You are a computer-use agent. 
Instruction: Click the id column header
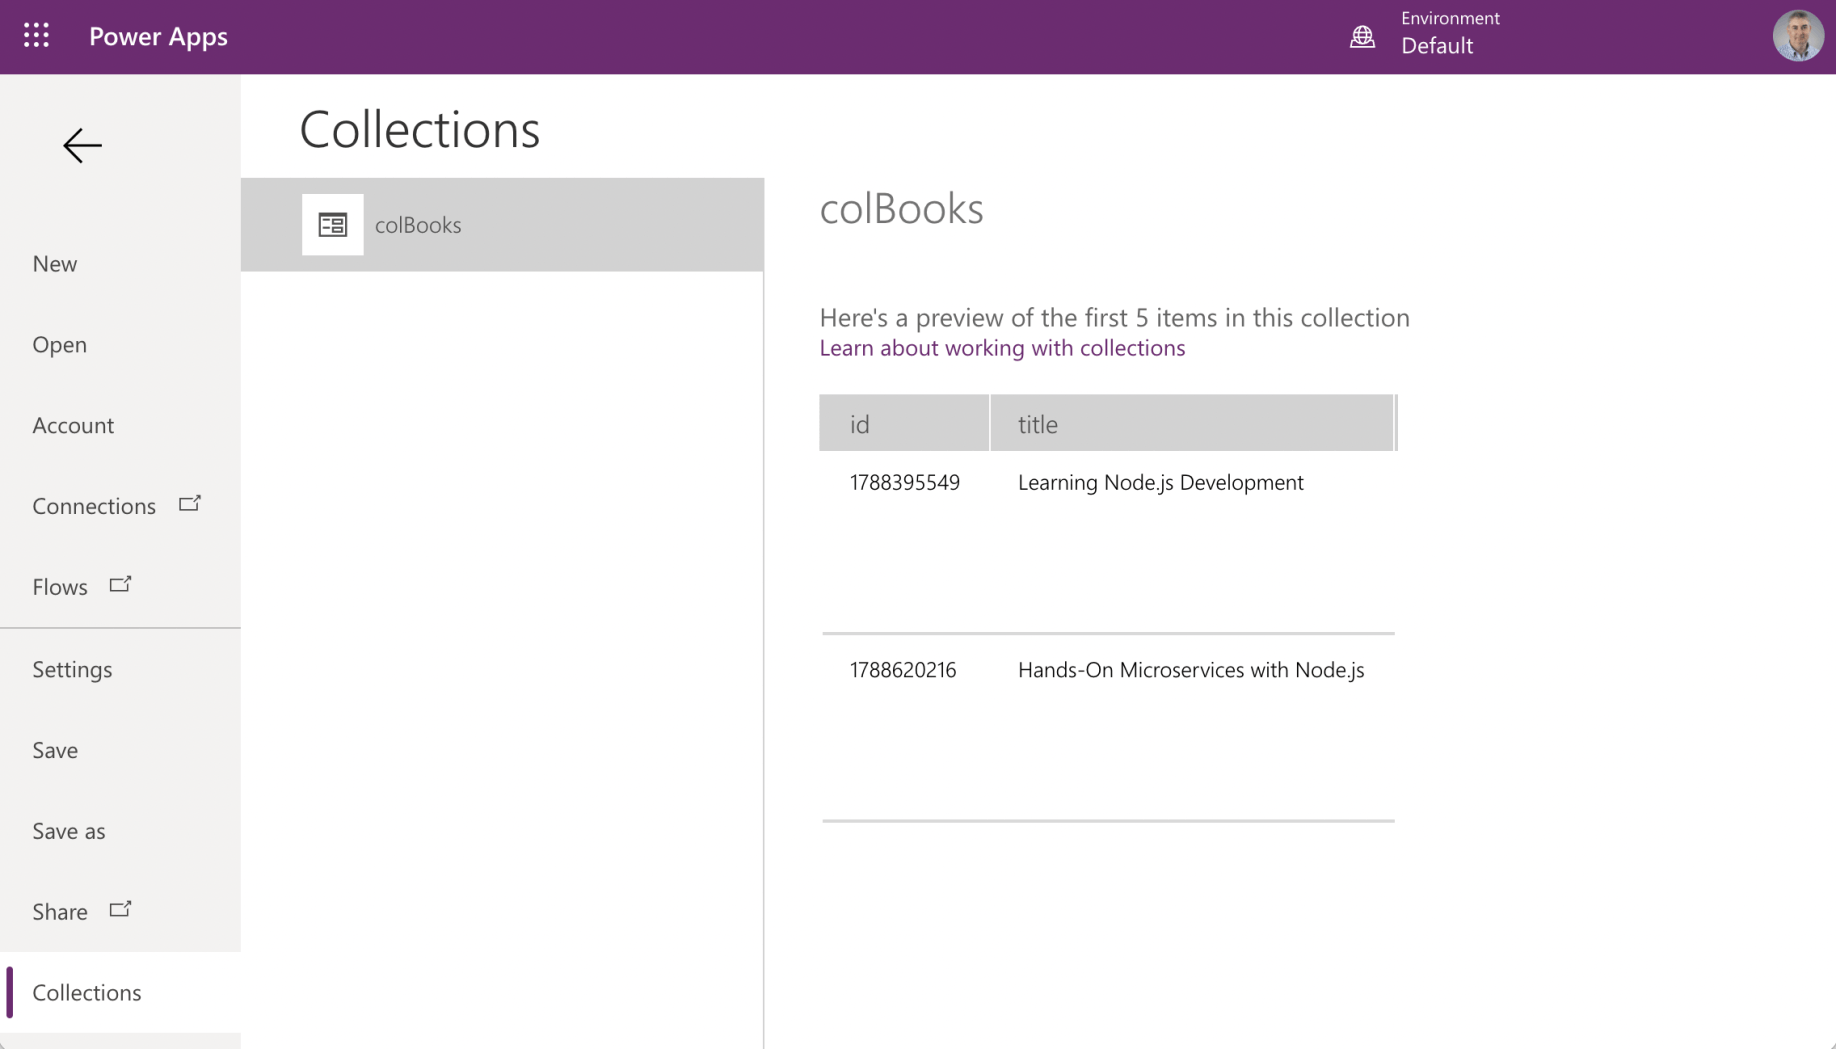tap(904, 424)
